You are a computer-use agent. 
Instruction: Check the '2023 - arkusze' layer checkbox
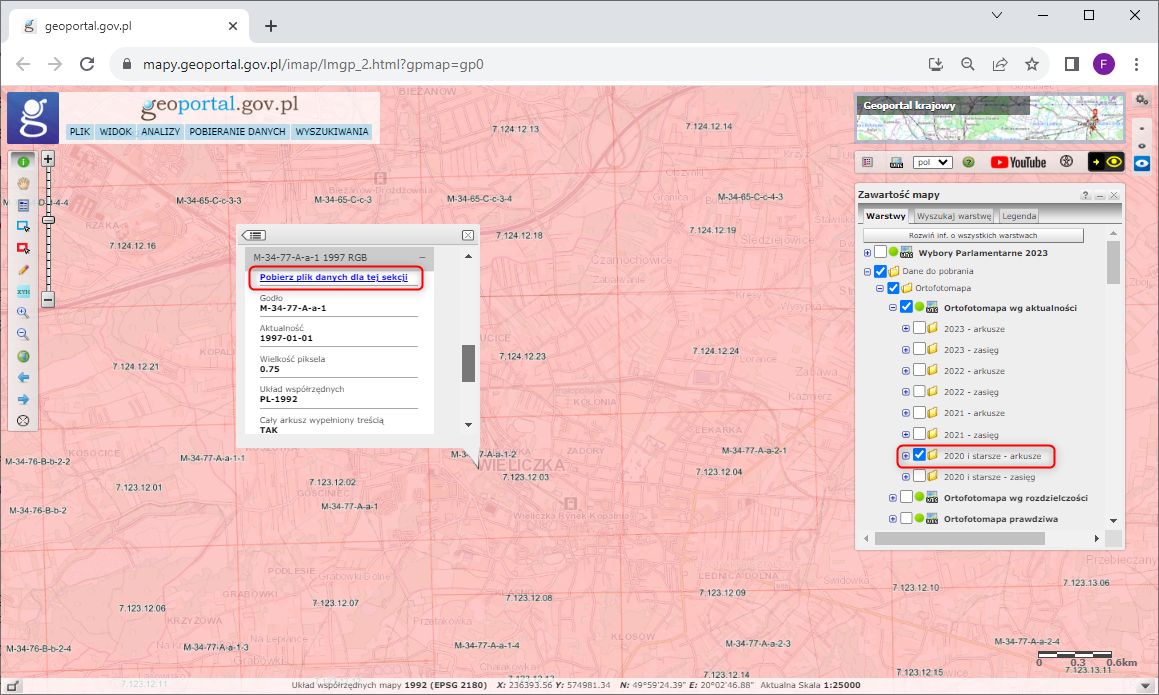coord(919,328)
